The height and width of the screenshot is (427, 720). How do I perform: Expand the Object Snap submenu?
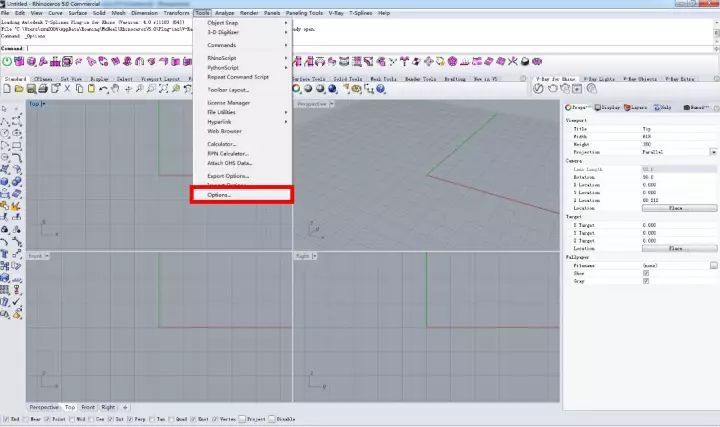click(x=242, y=22)
